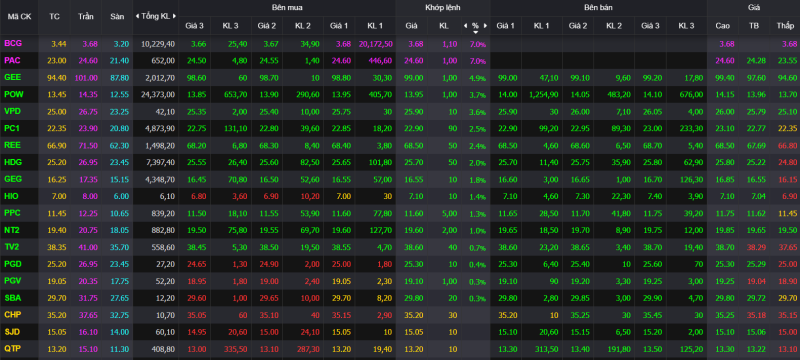Image resolution: width=800 pixels, height=360 pixels.
Task: Click GEG low price 16.15
Action: 787,179
